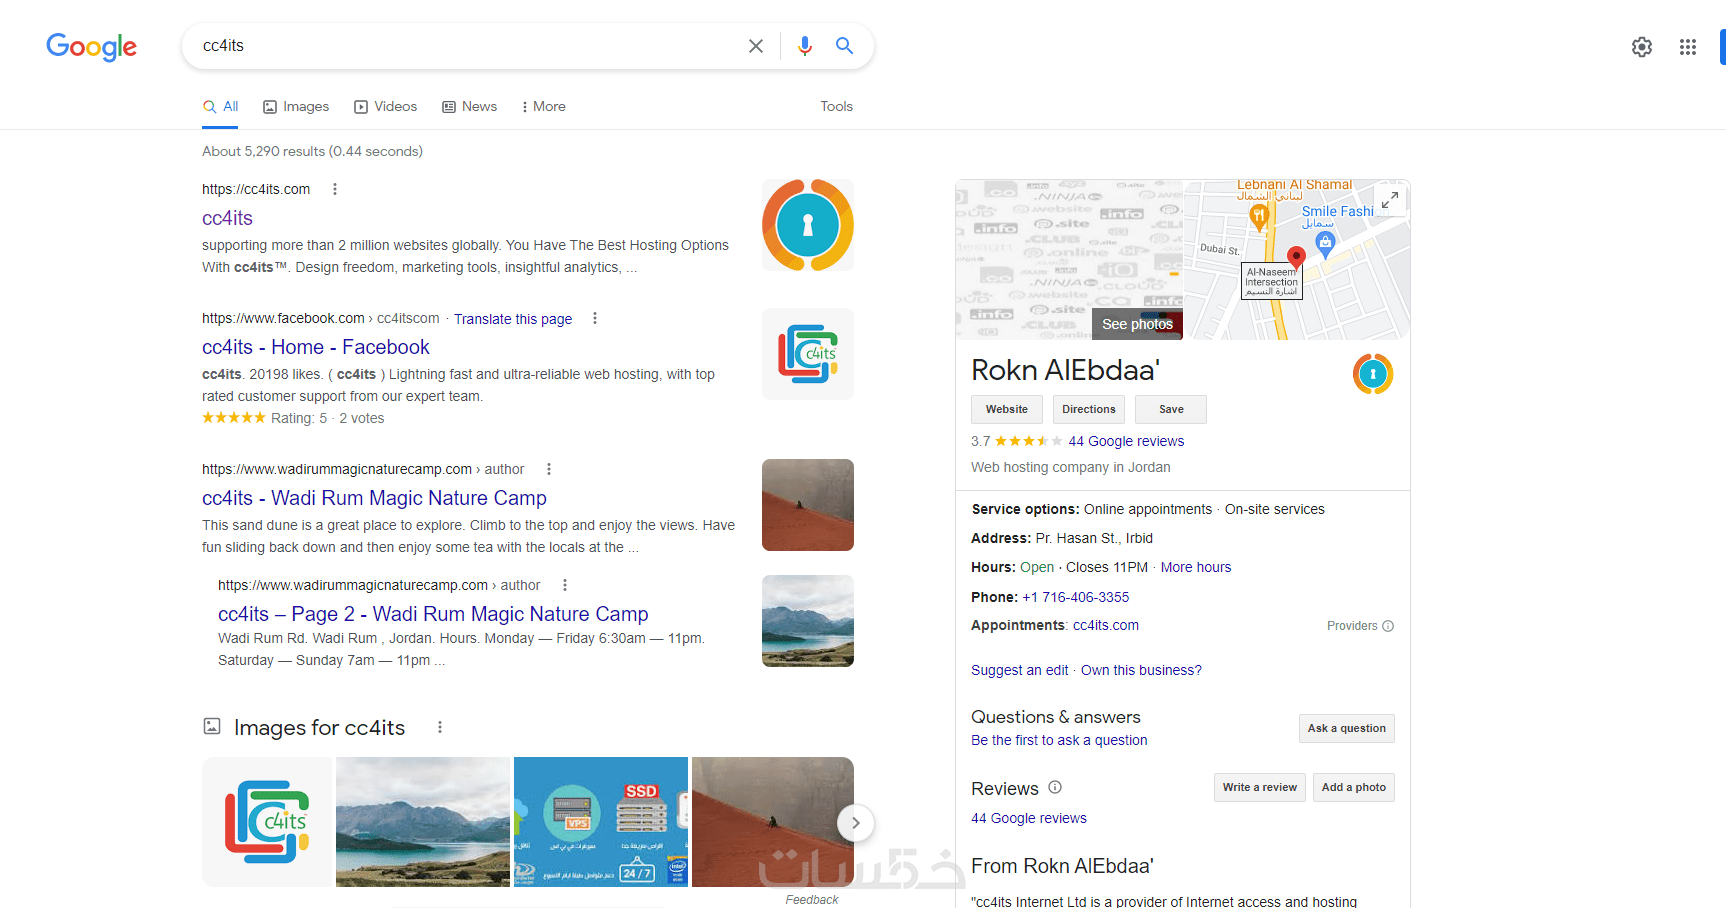Click Ask a question button
The image size is (1726, 908).
point(1347,729)
